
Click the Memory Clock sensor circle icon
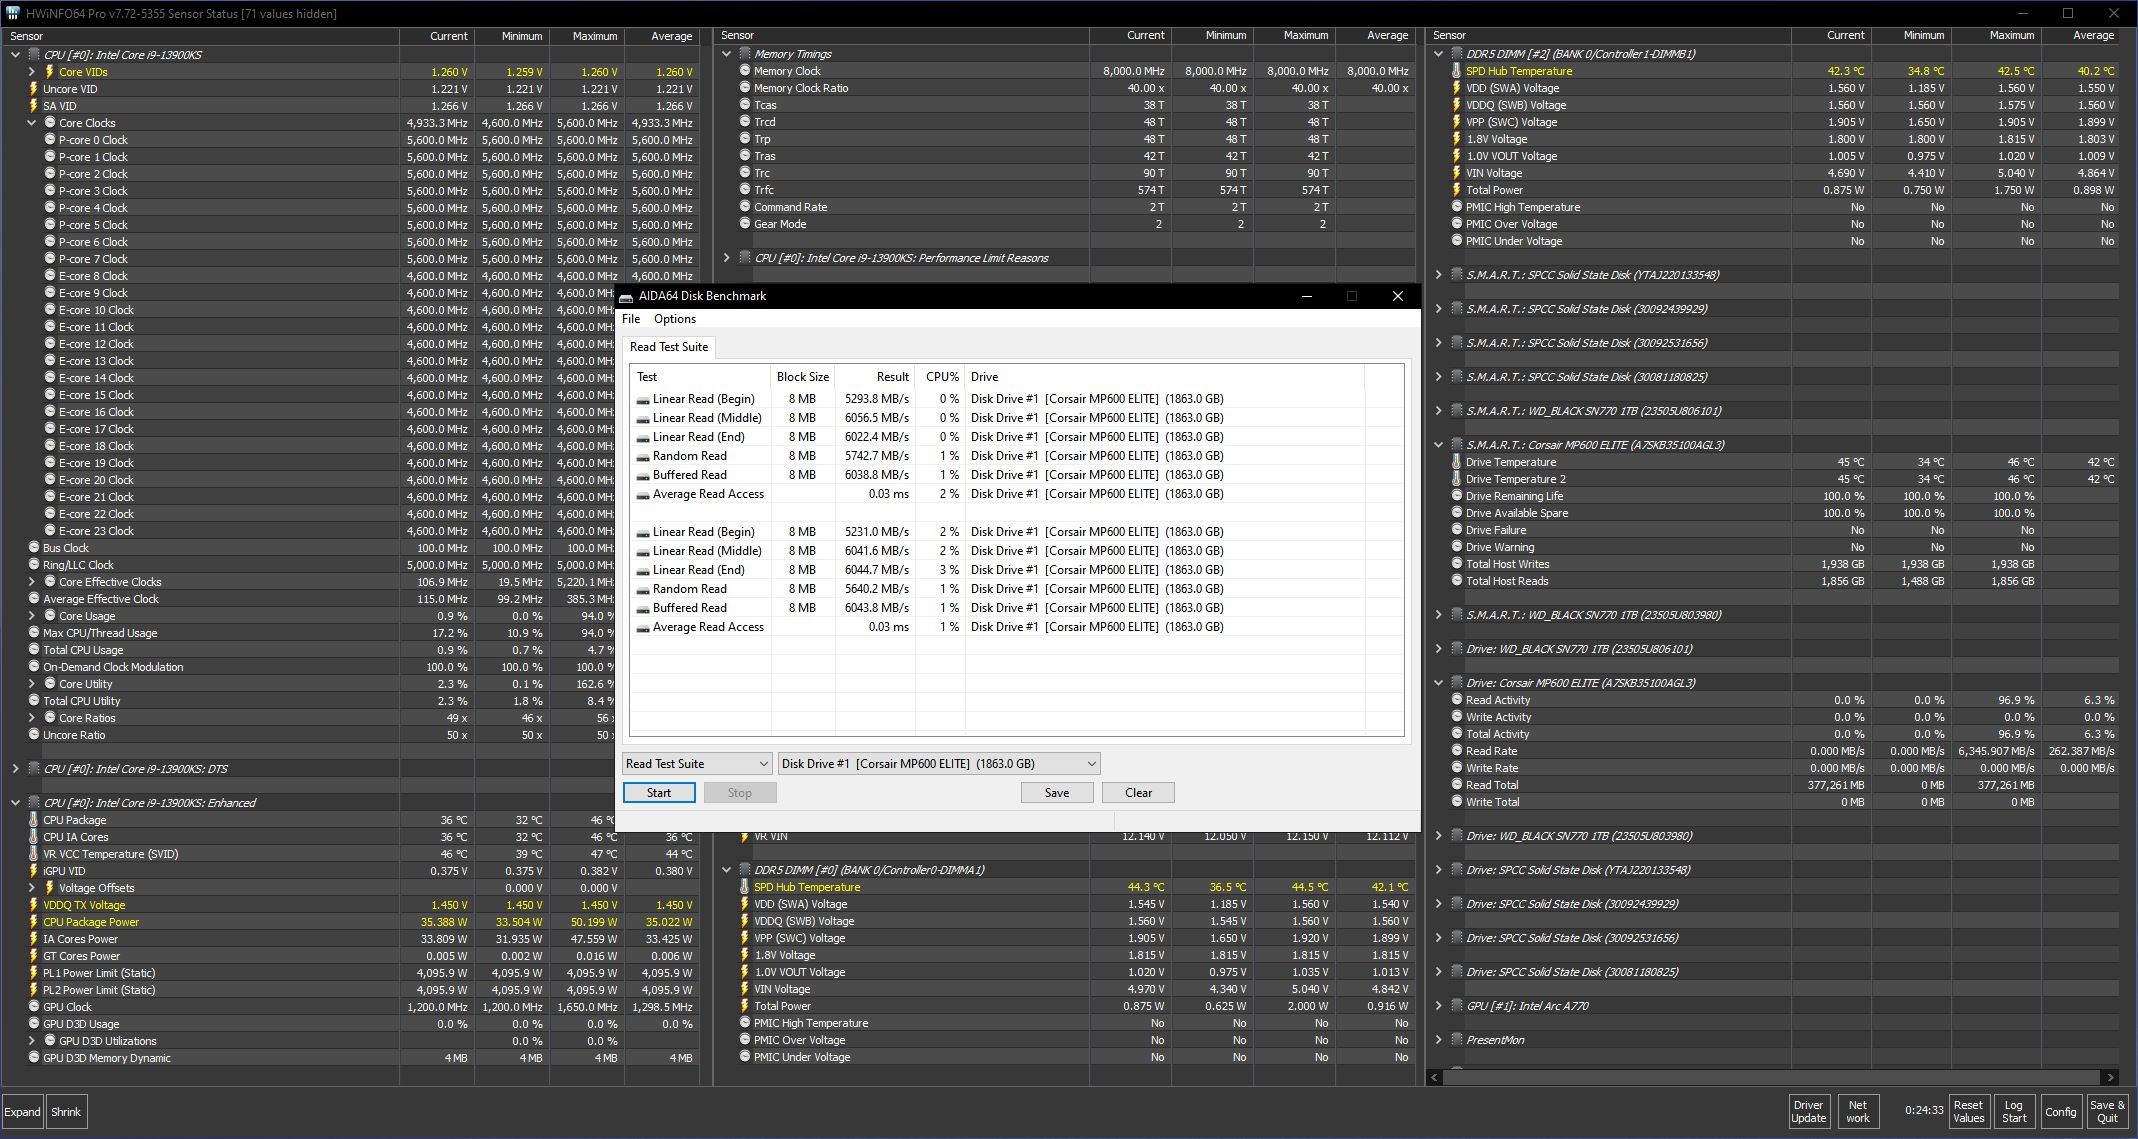[745, 71]
